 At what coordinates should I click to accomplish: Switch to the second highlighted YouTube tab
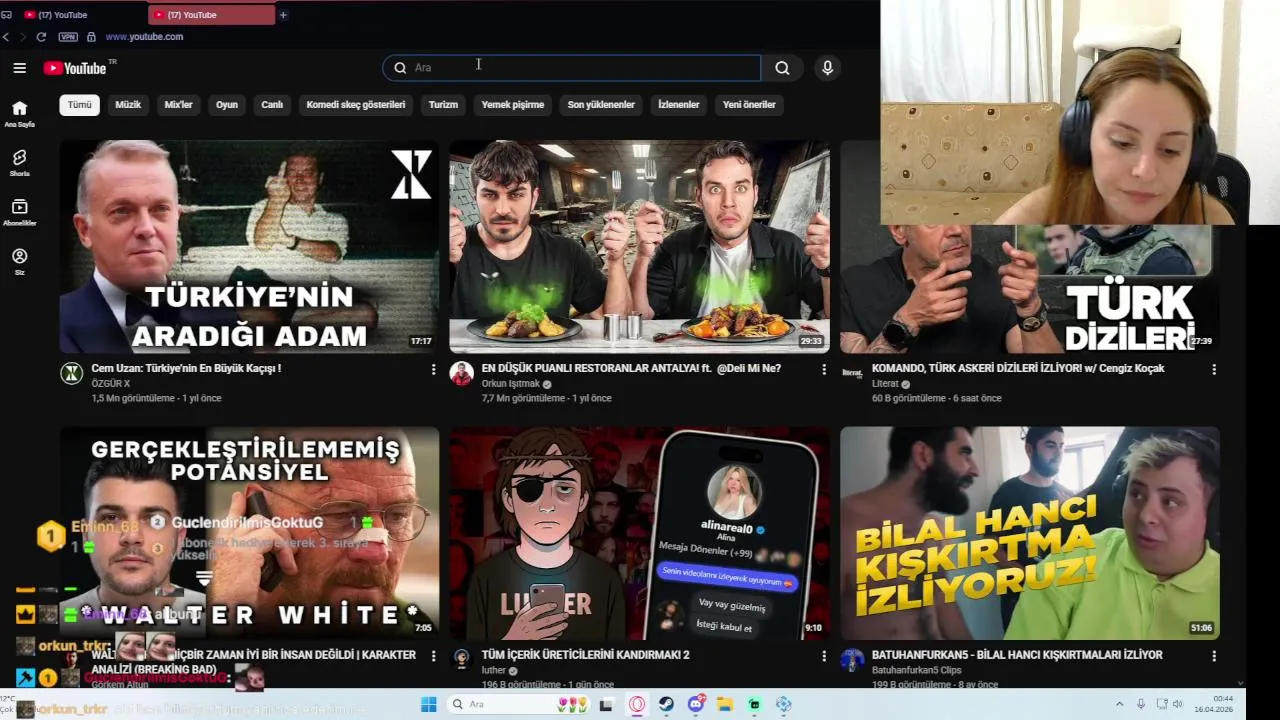(x=211, y=15)
